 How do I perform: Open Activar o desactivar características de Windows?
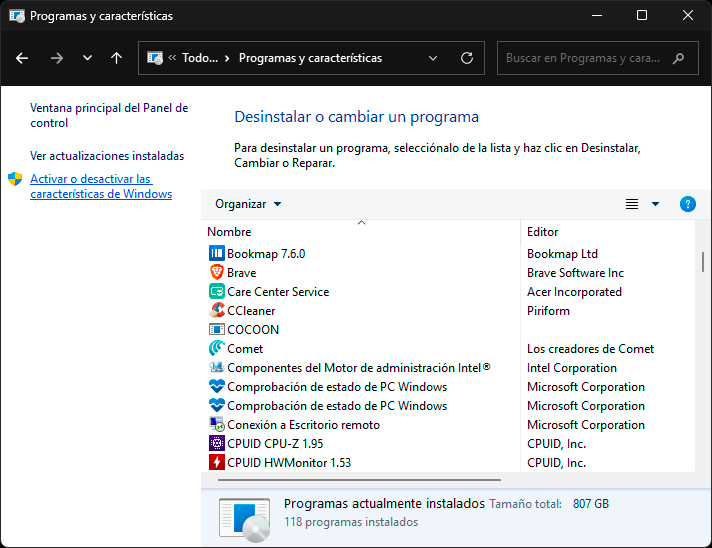(101, 186)
